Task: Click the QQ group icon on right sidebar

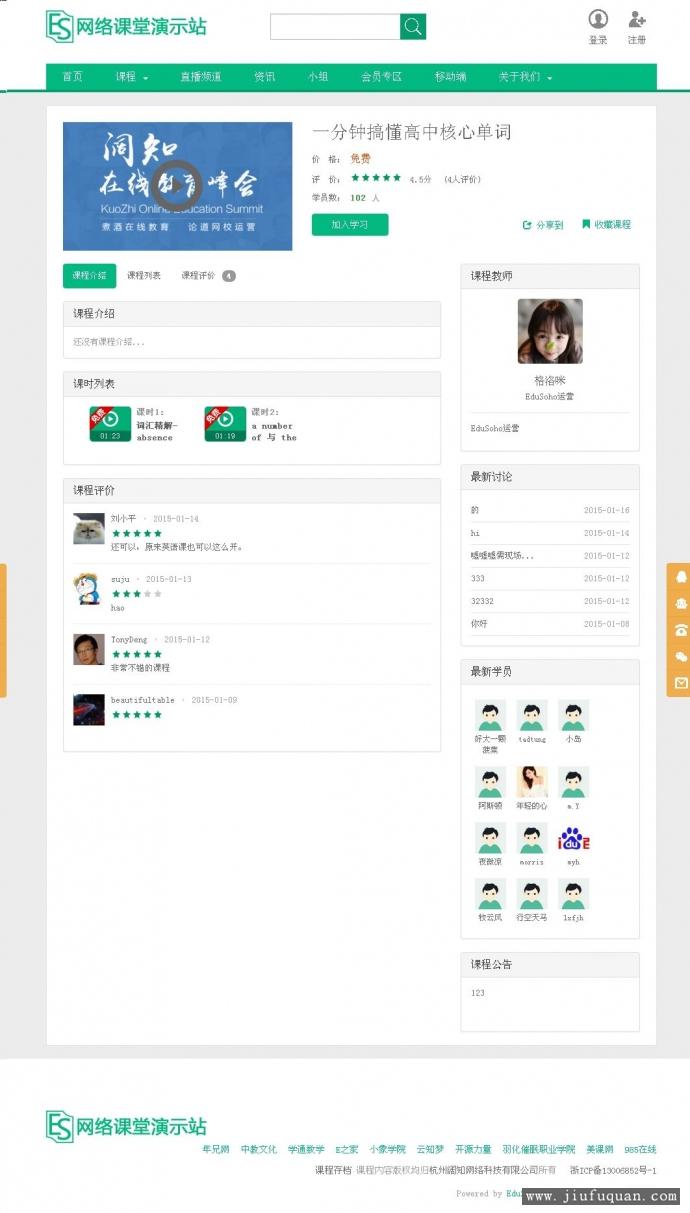Action: (x=681, y=603)
